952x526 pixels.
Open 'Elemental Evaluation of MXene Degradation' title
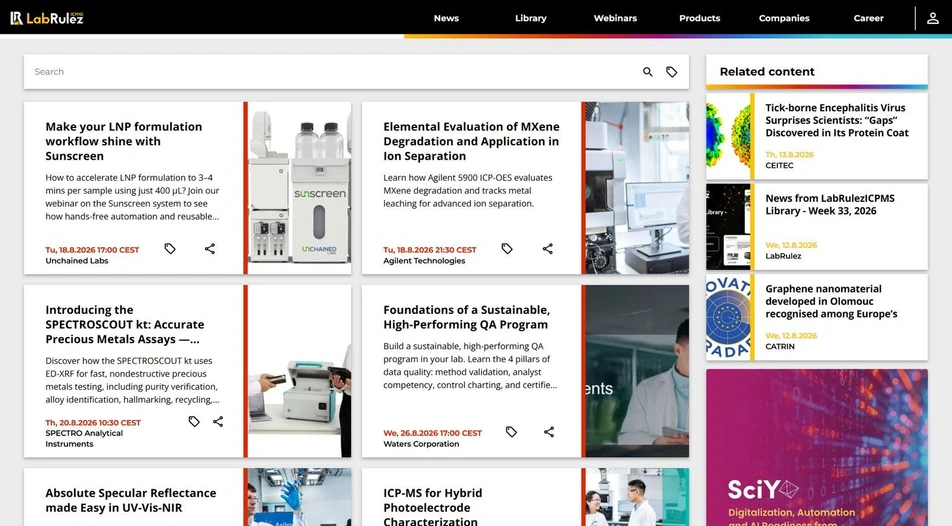tap(471, 142)
